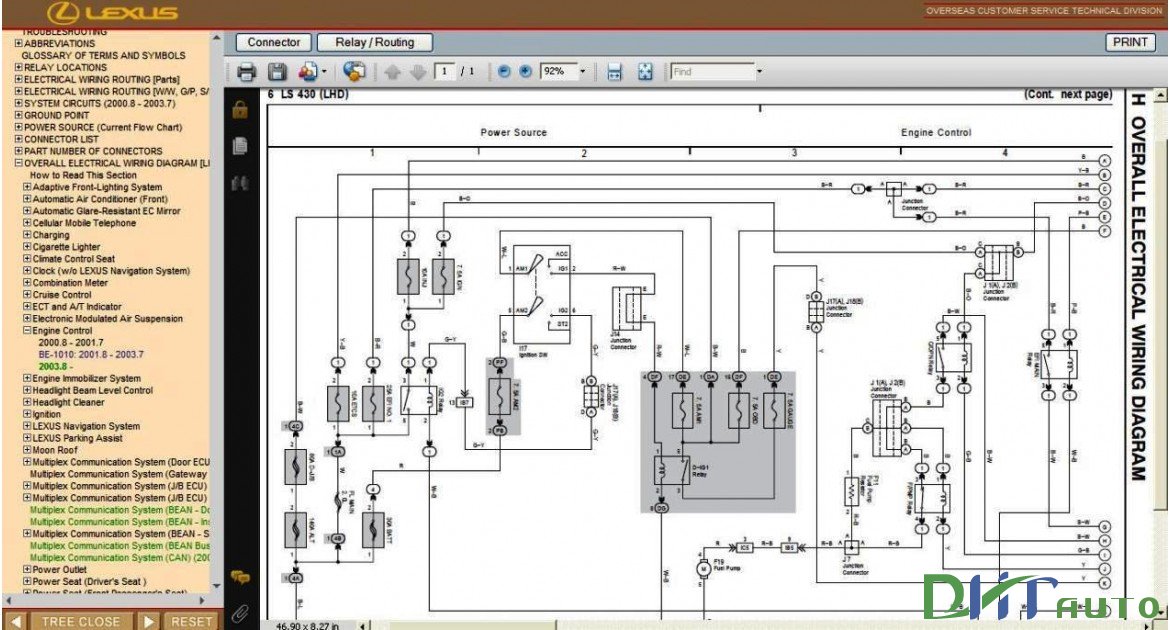Zoom in with the plus button
This screenshot has width=1170, height=630.
pyautogui.click(x=525, y=72)
